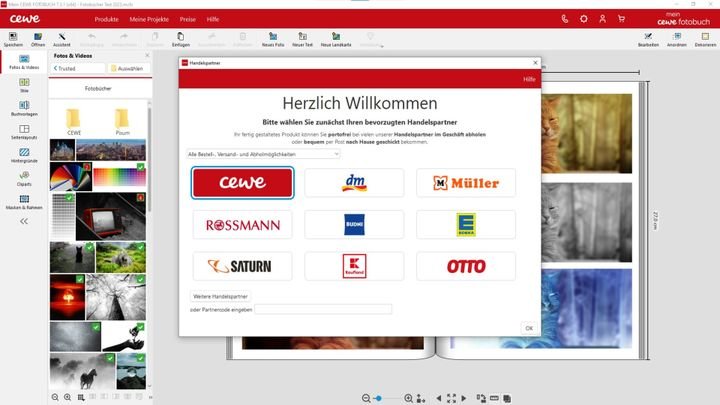Choose Kaufland partner tile
The image size is (720, 405).
click(354, 266)
